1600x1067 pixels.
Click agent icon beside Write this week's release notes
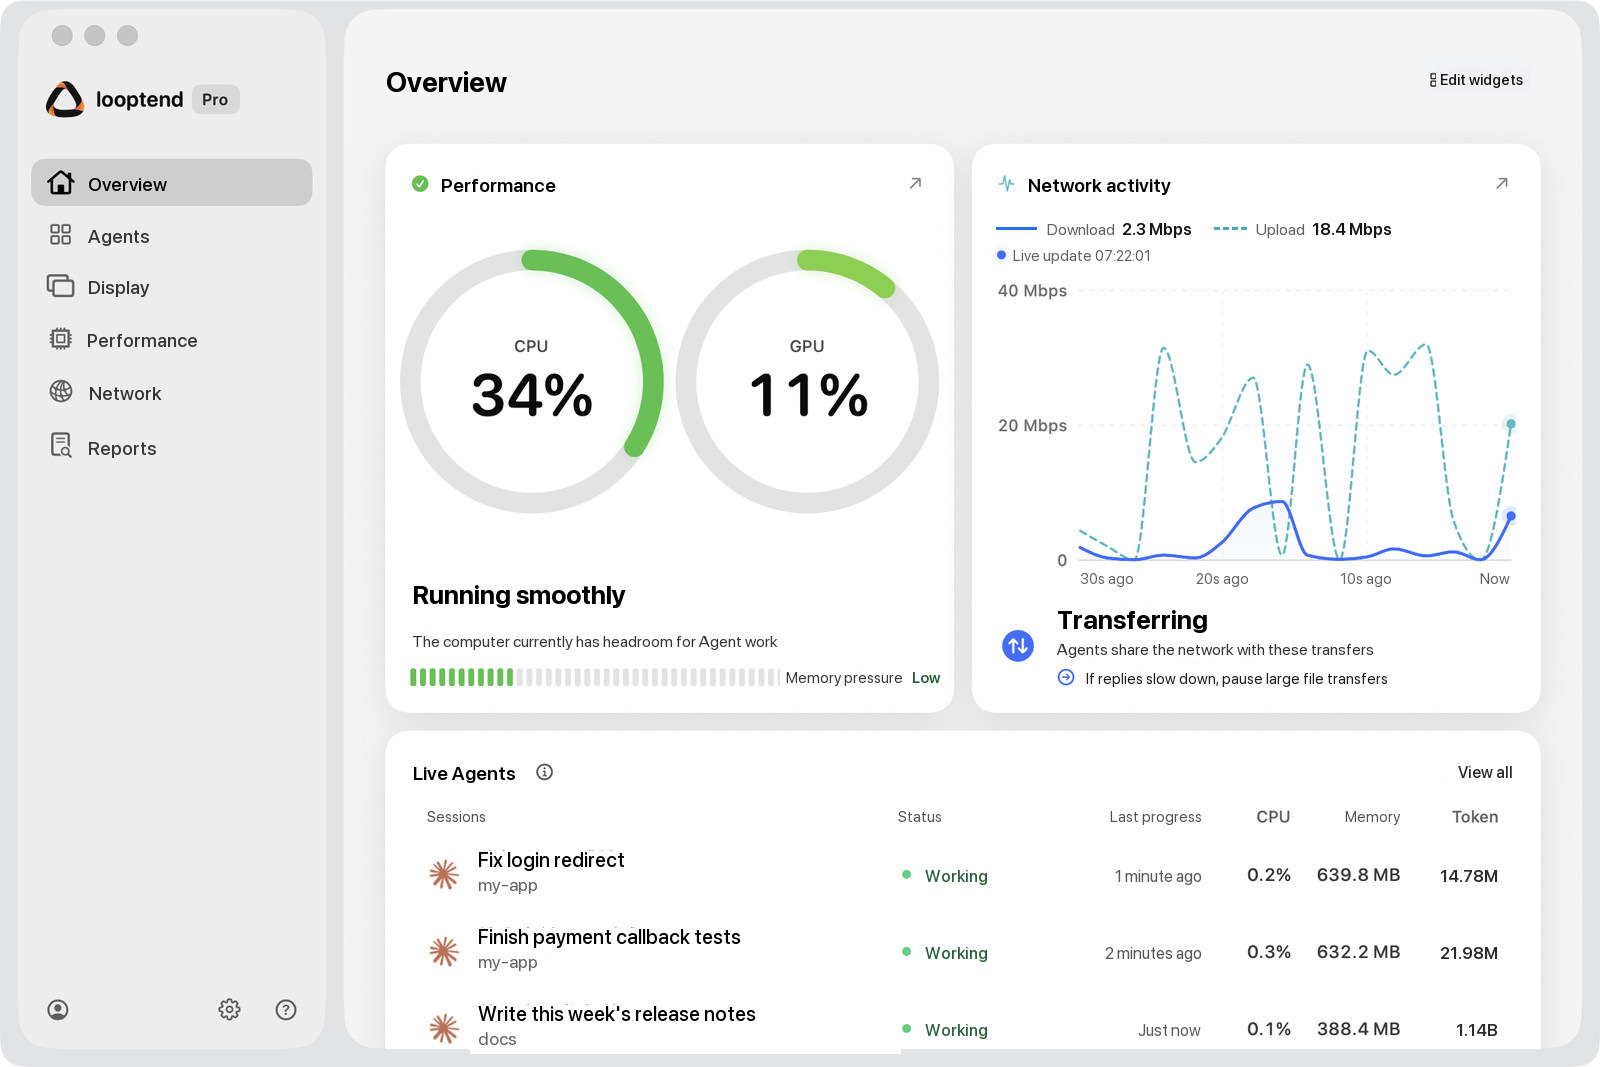coord(444,1028)
